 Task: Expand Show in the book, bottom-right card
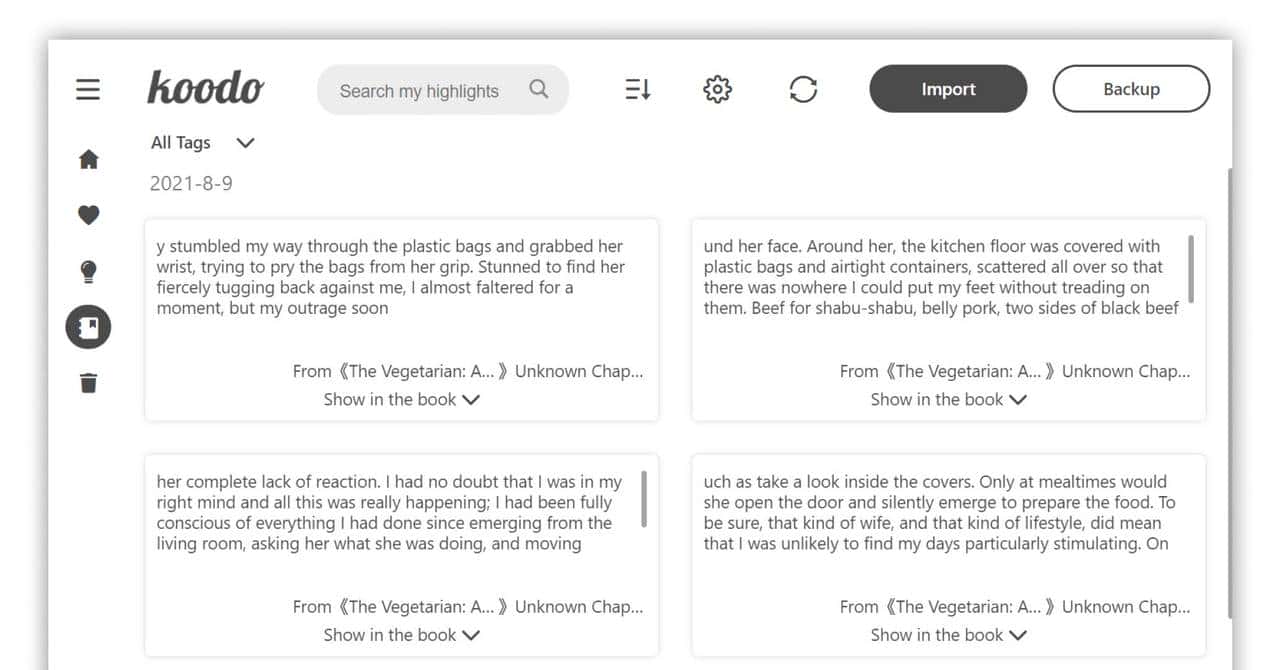tap(948, 635)
